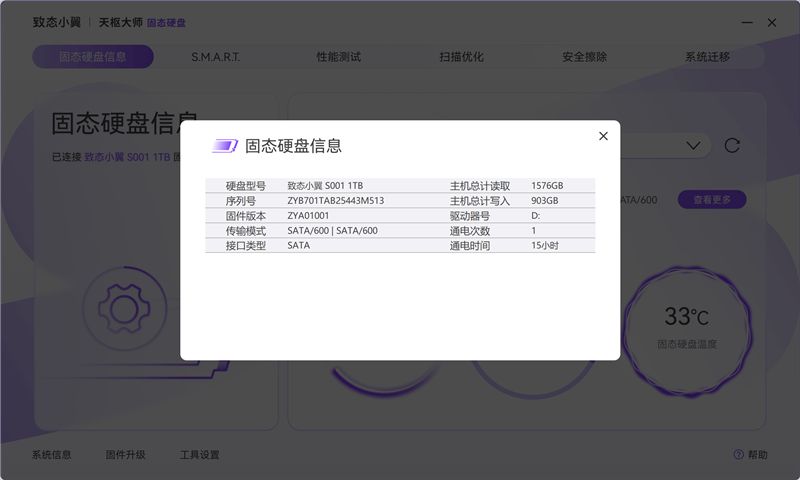Click the 固件版本 label
The image size is (800, 480).
[245, 216]
